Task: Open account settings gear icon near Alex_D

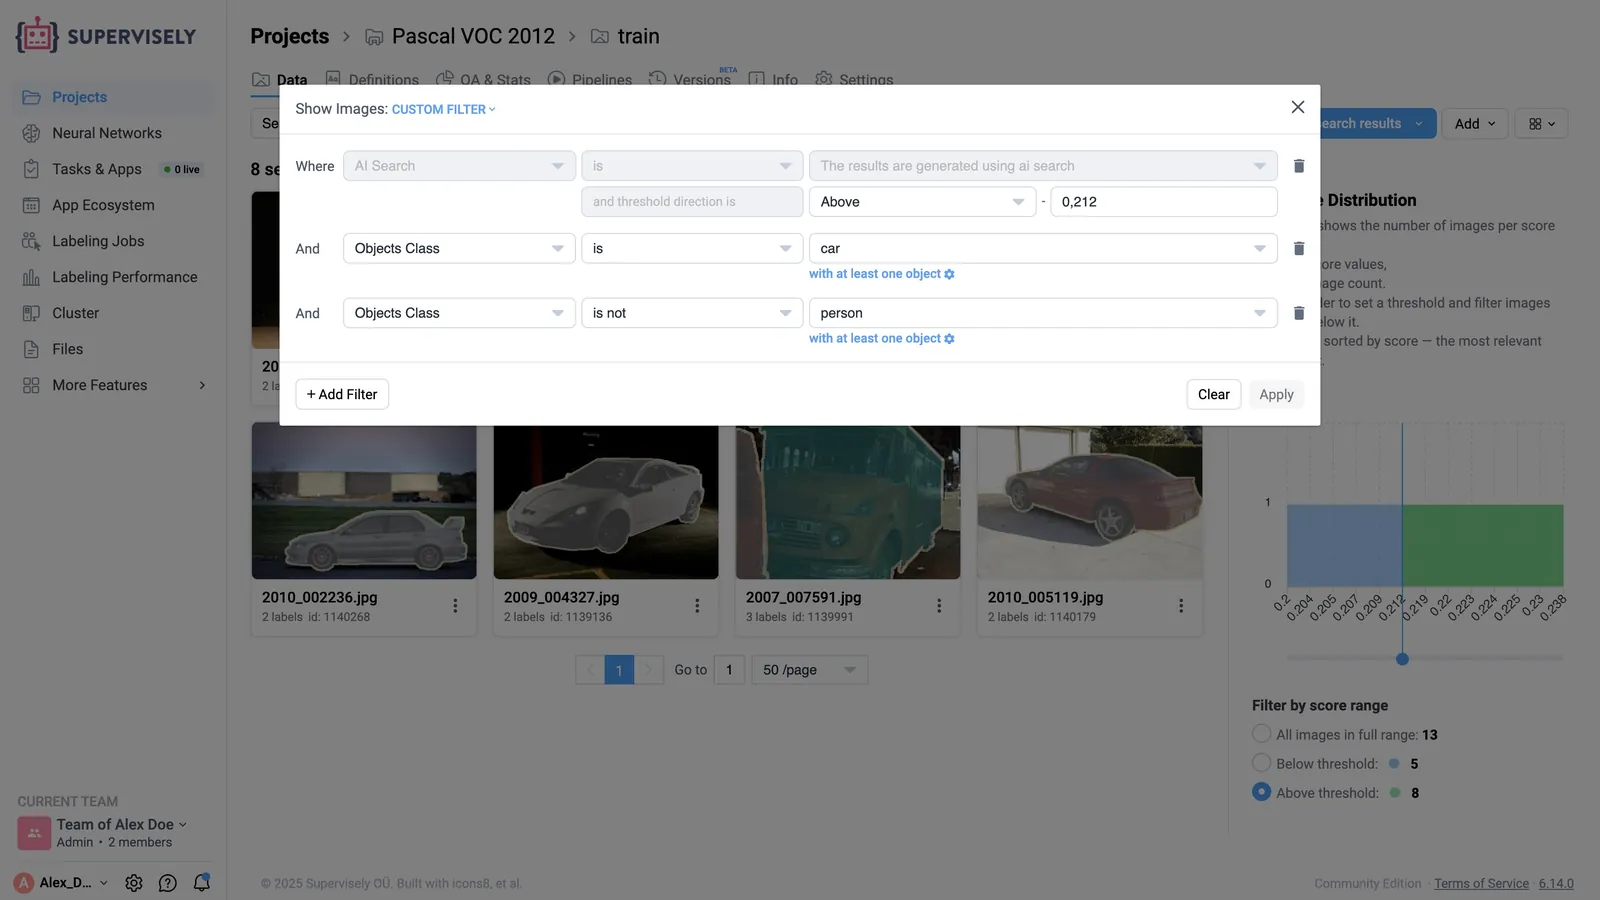Action: tap(134, 883)
